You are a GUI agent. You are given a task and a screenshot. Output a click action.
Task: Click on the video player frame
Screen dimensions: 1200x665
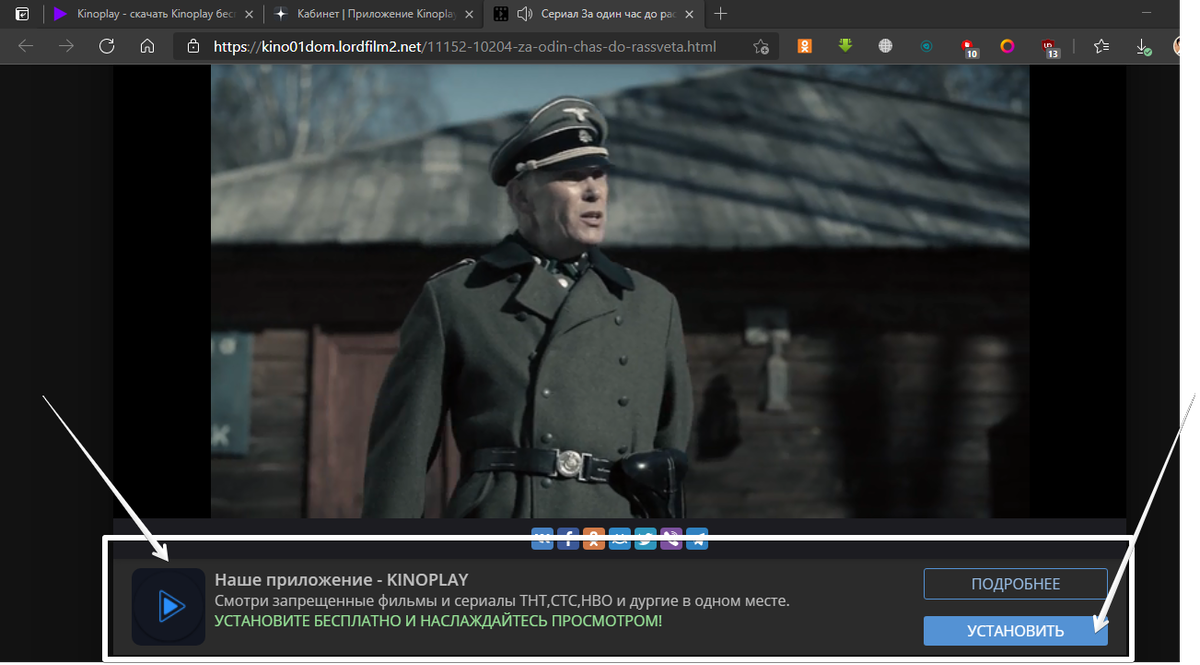click(x=620, y=292)
